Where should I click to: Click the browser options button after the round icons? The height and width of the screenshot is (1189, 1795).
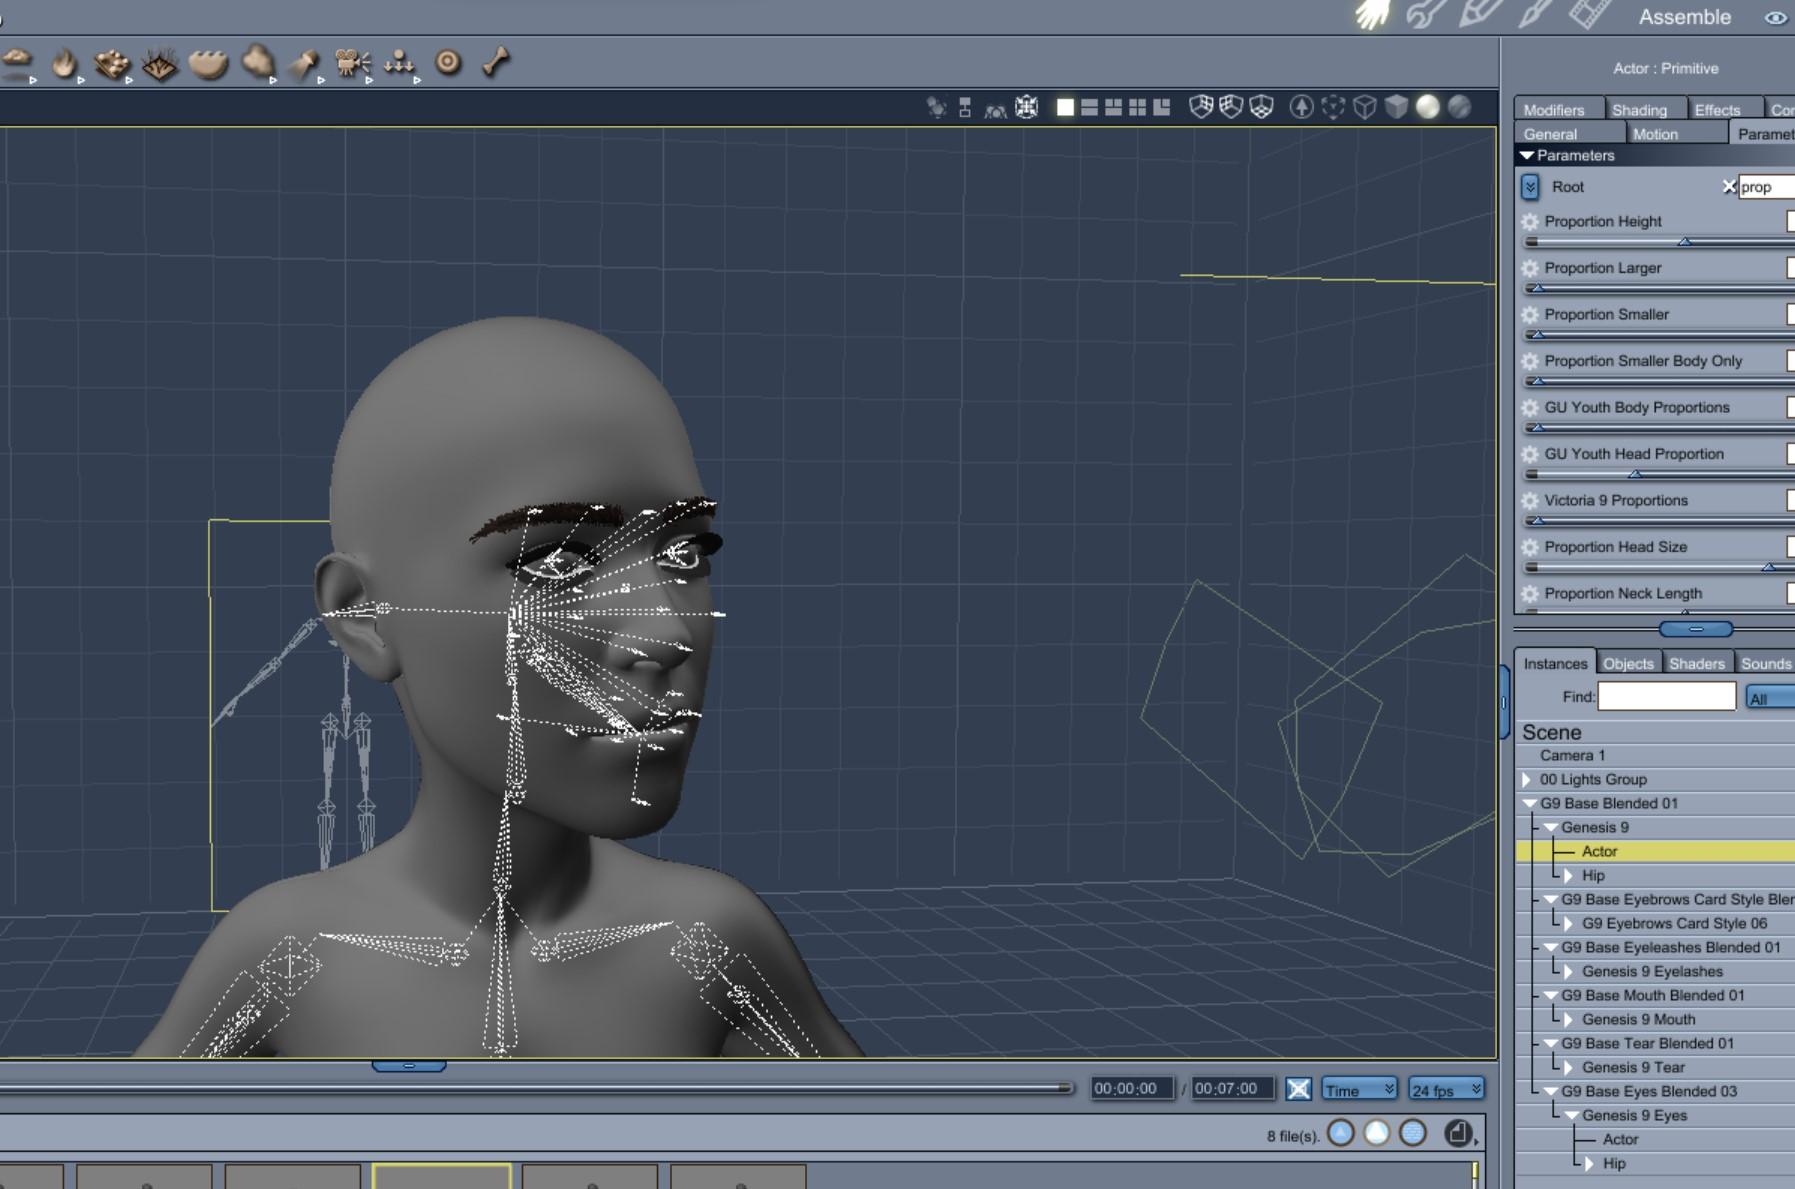tap(1459, 1133)
